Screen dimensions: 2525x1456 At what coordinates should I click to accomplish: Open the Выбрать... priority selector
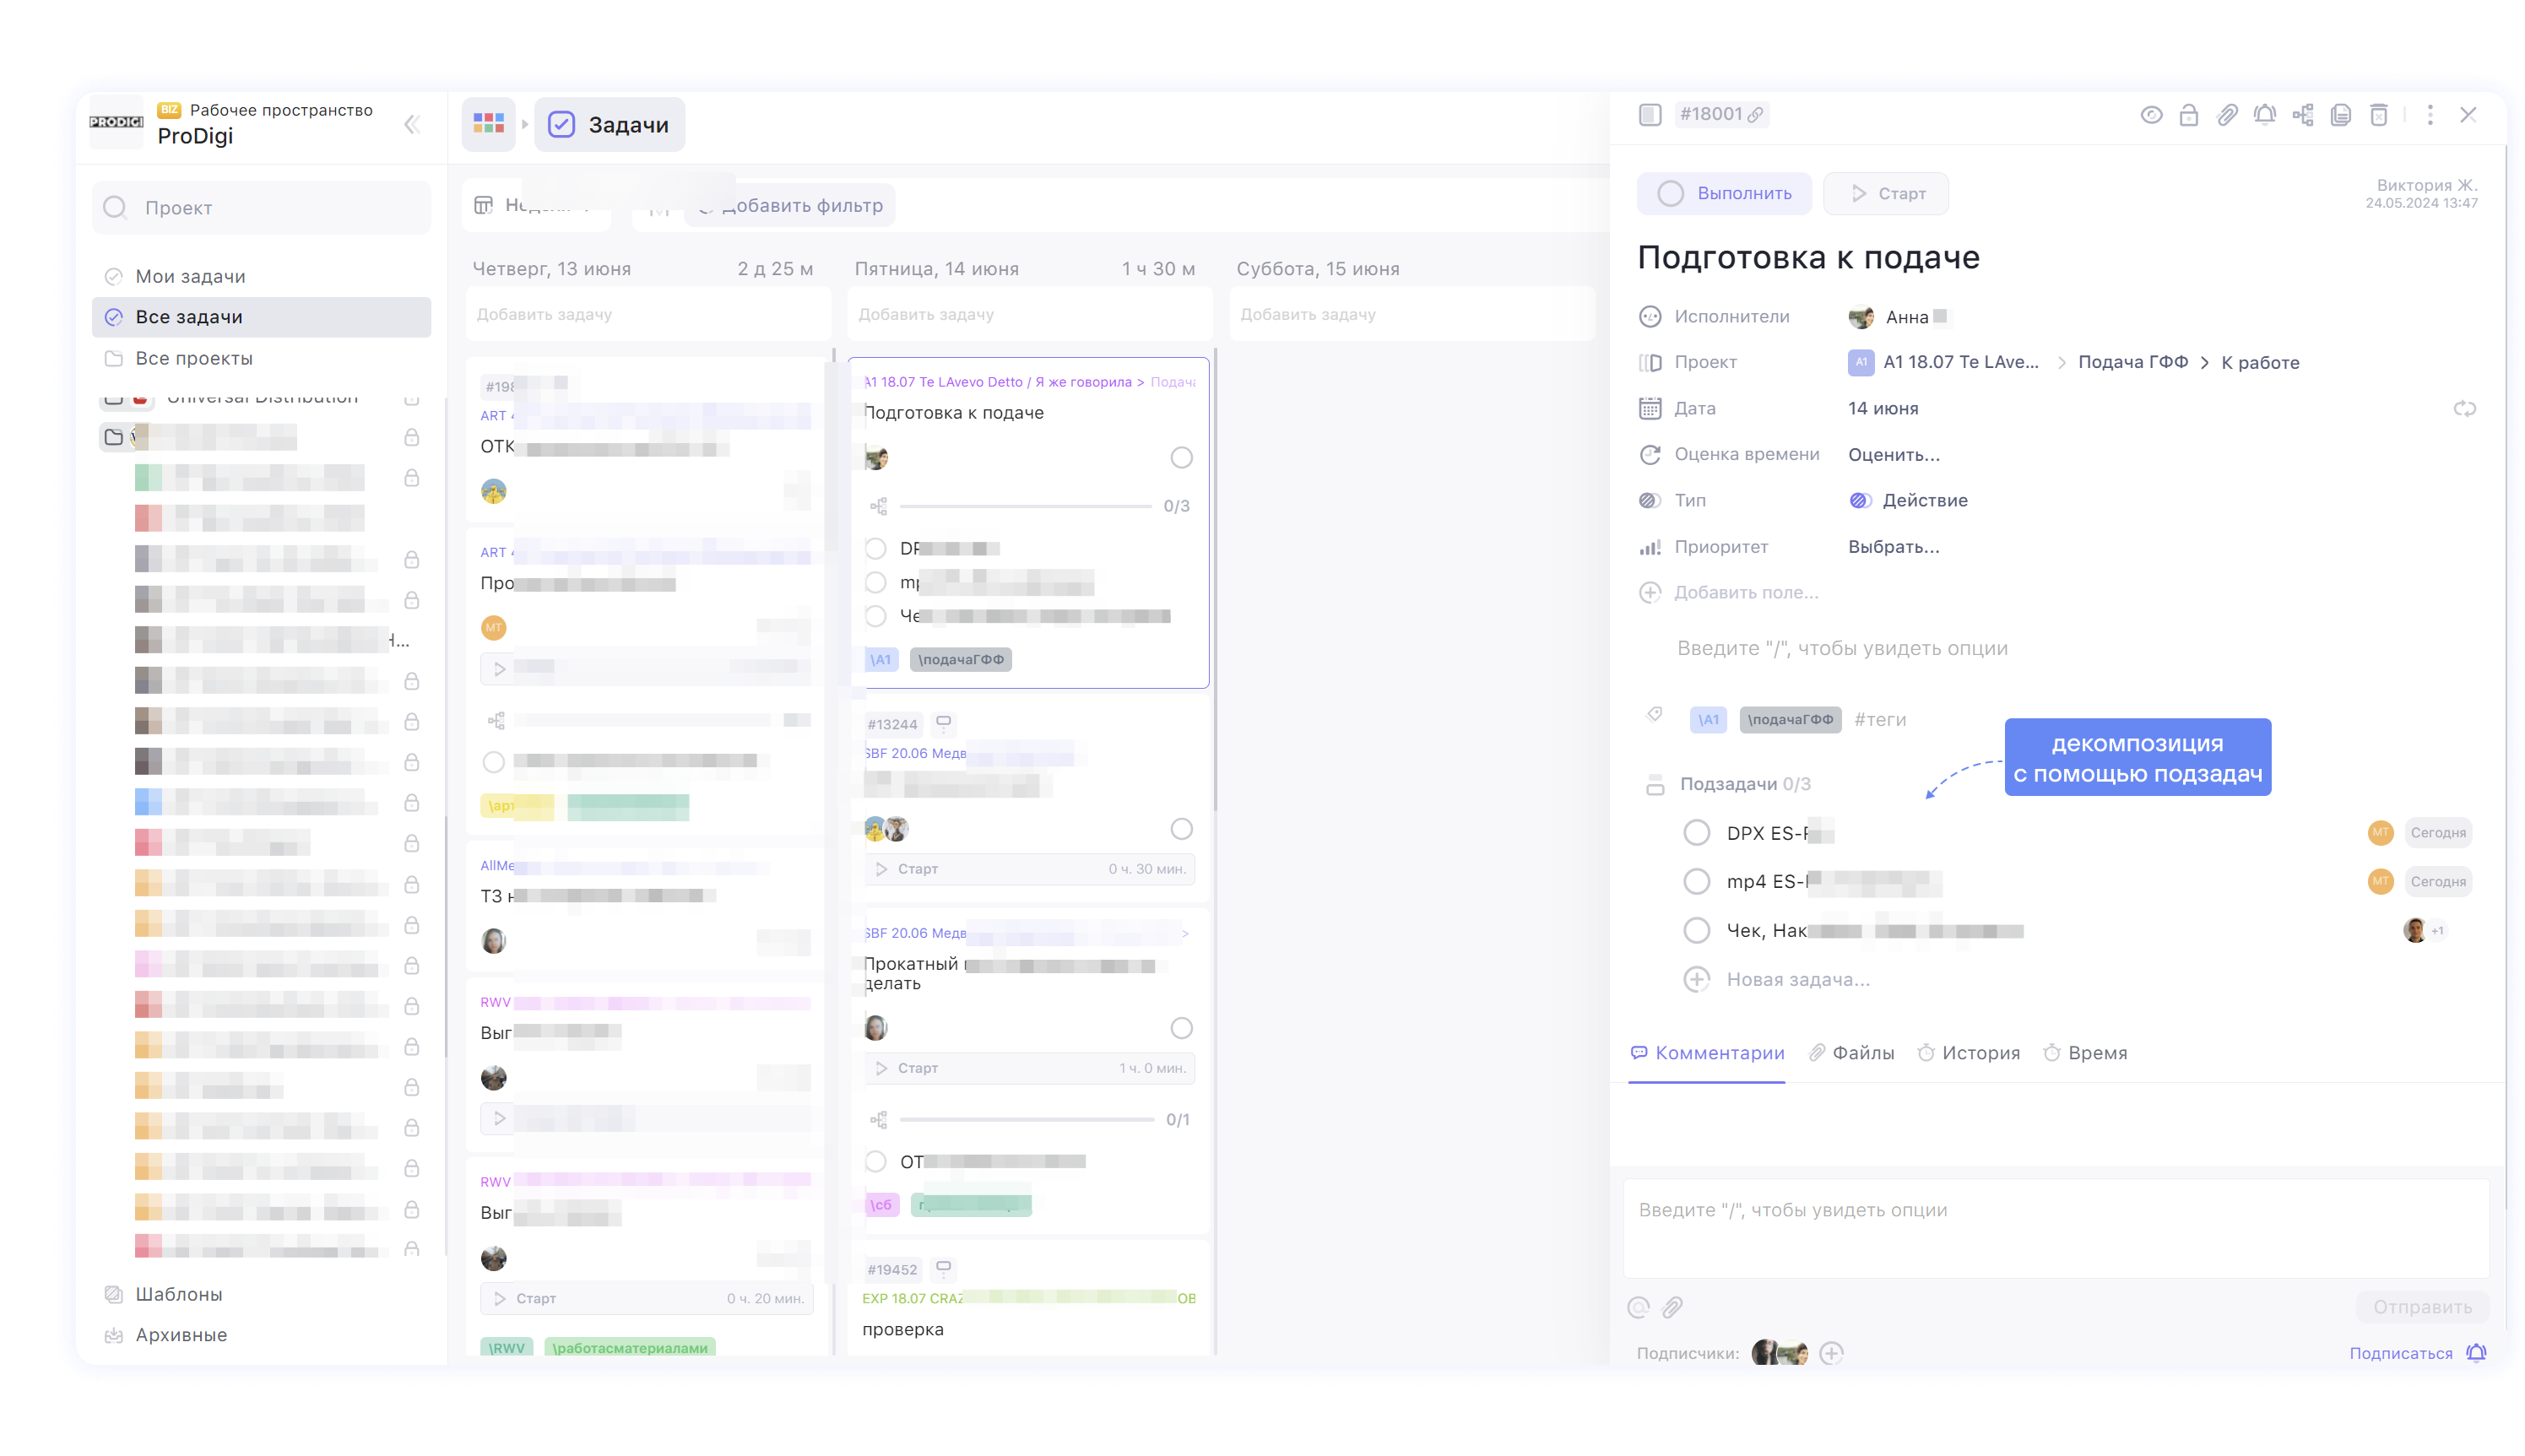point(1893,547)
